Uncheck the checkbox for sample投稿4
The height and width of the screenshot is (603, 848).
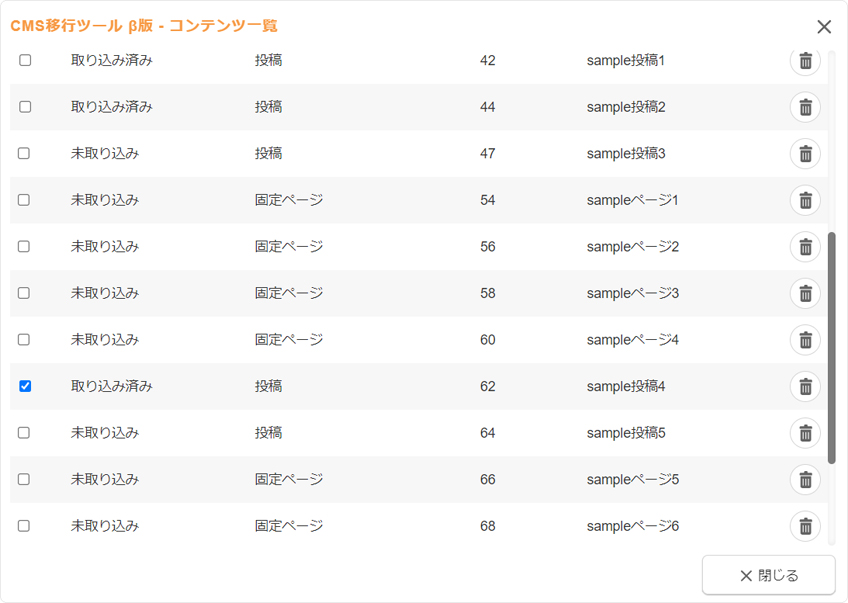(25, 386)
